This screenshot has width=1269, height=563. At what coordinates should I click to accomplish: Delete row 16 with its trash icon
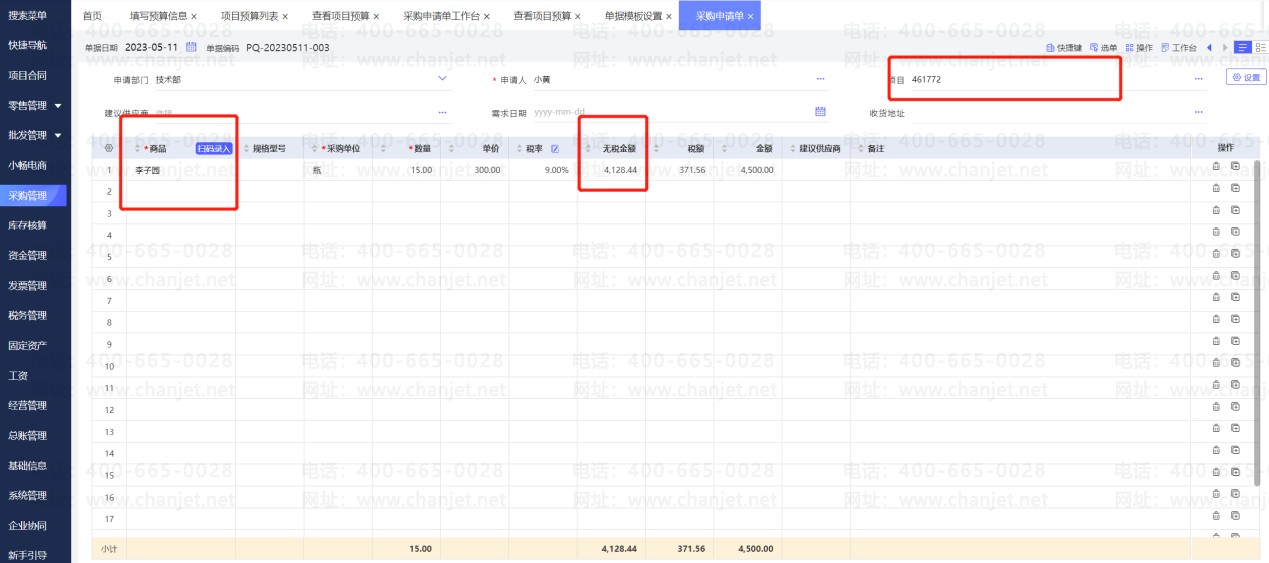[1217, 496]
